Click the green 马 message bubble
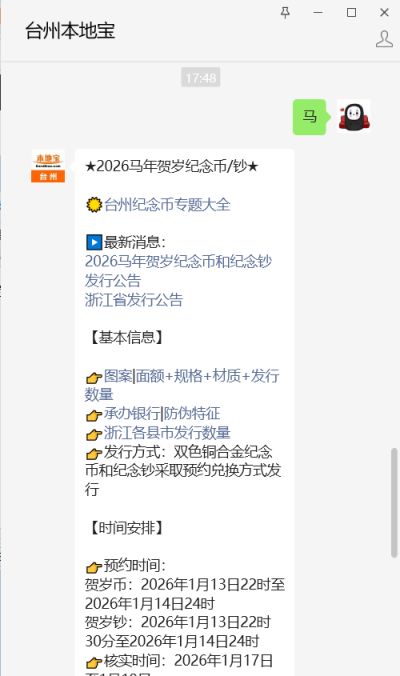 point(309,117)
